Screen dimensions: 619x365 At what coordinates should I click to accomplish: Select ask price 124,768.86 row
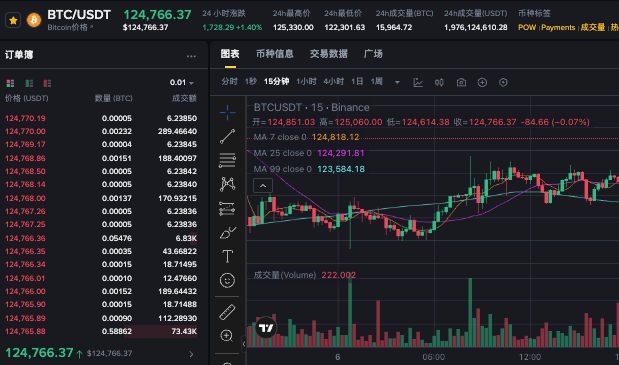coord(101,158)
